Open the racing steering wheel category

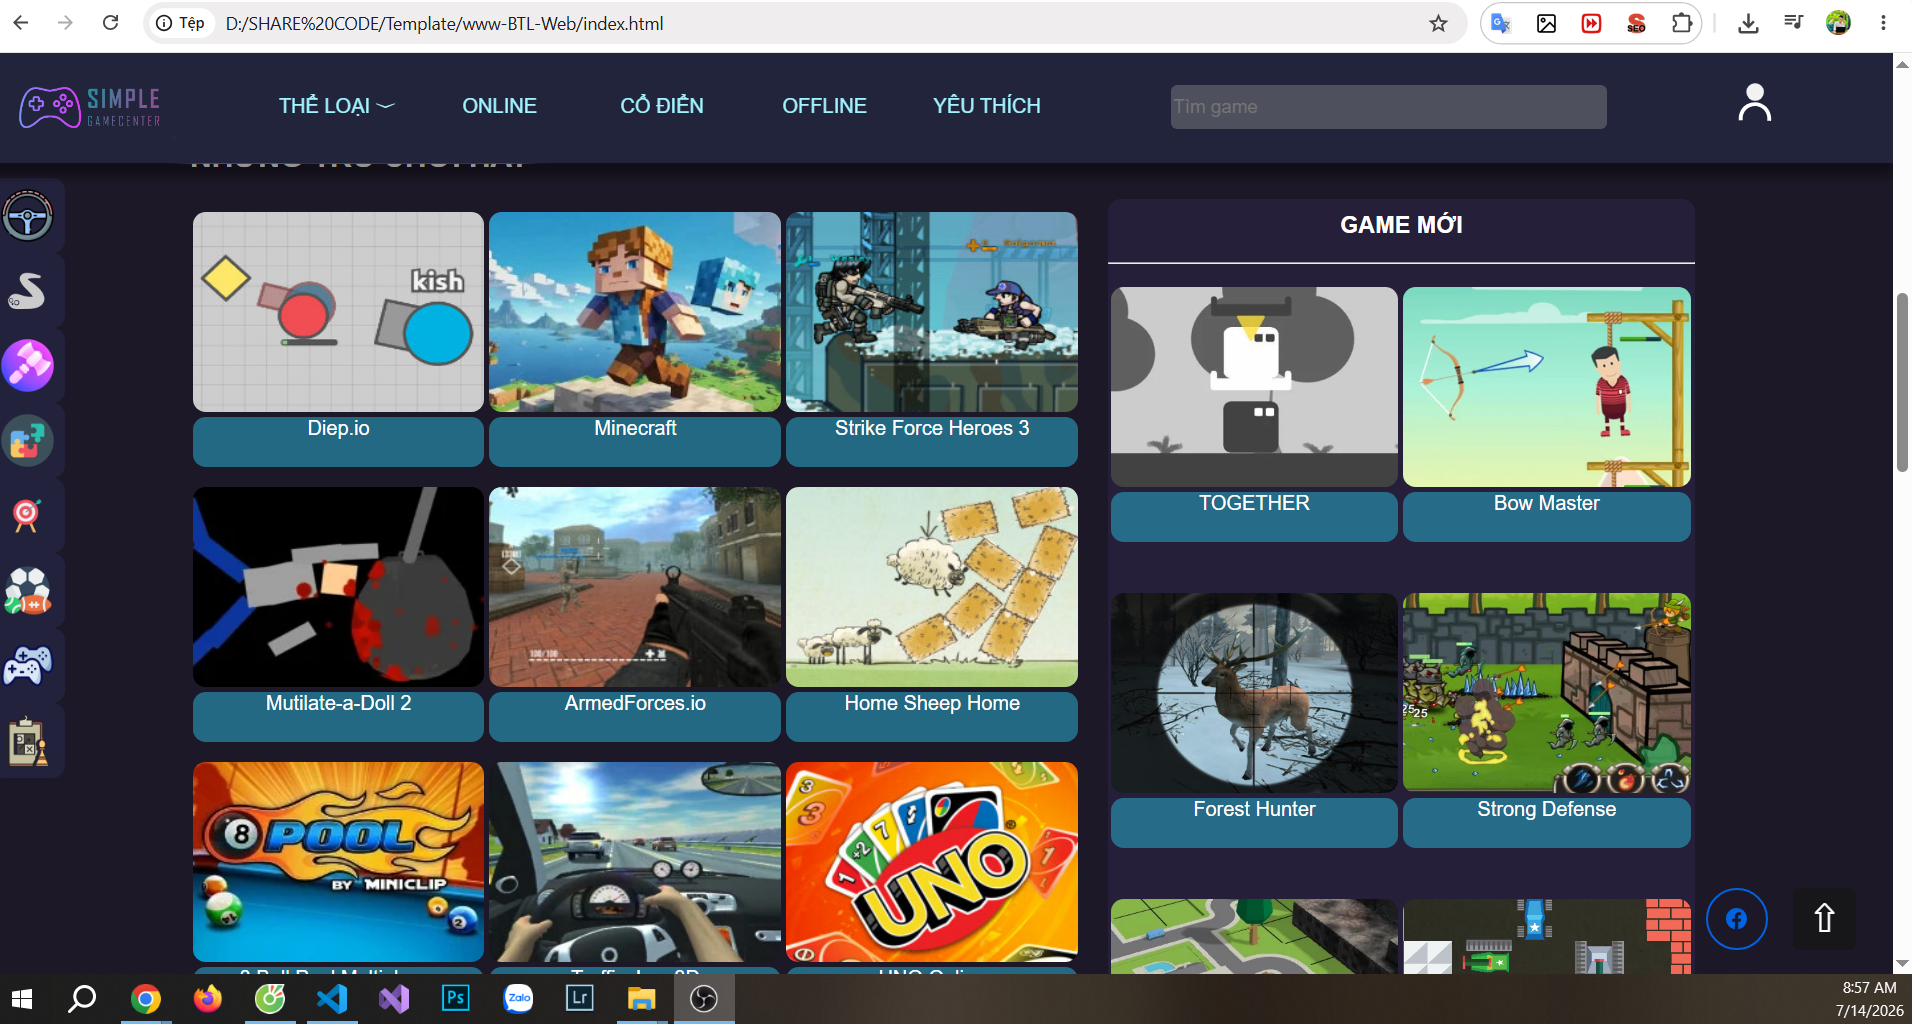(x=28, y=216)
